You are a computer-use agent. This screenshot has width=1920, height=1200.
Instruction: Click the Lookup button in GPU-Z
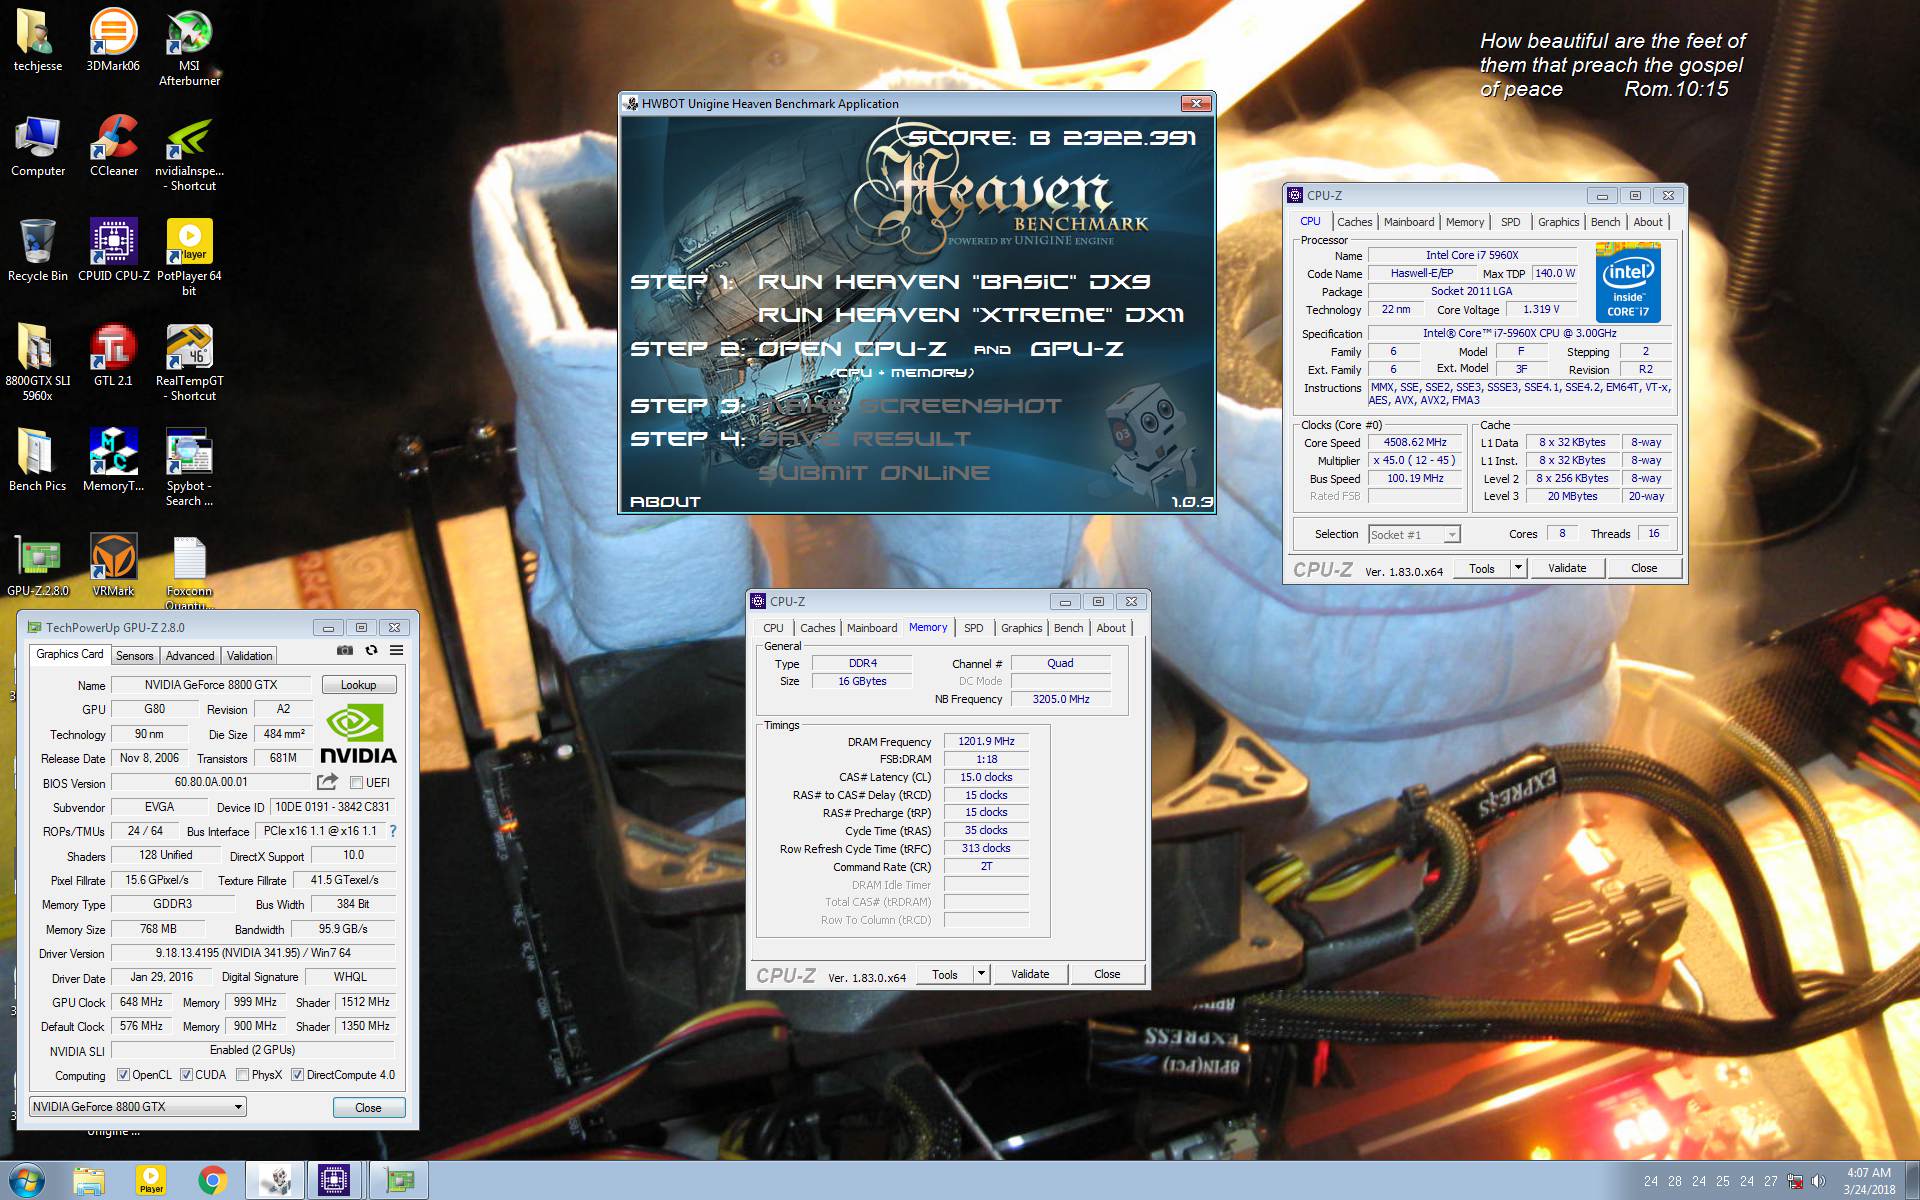(x=358, y=685)
